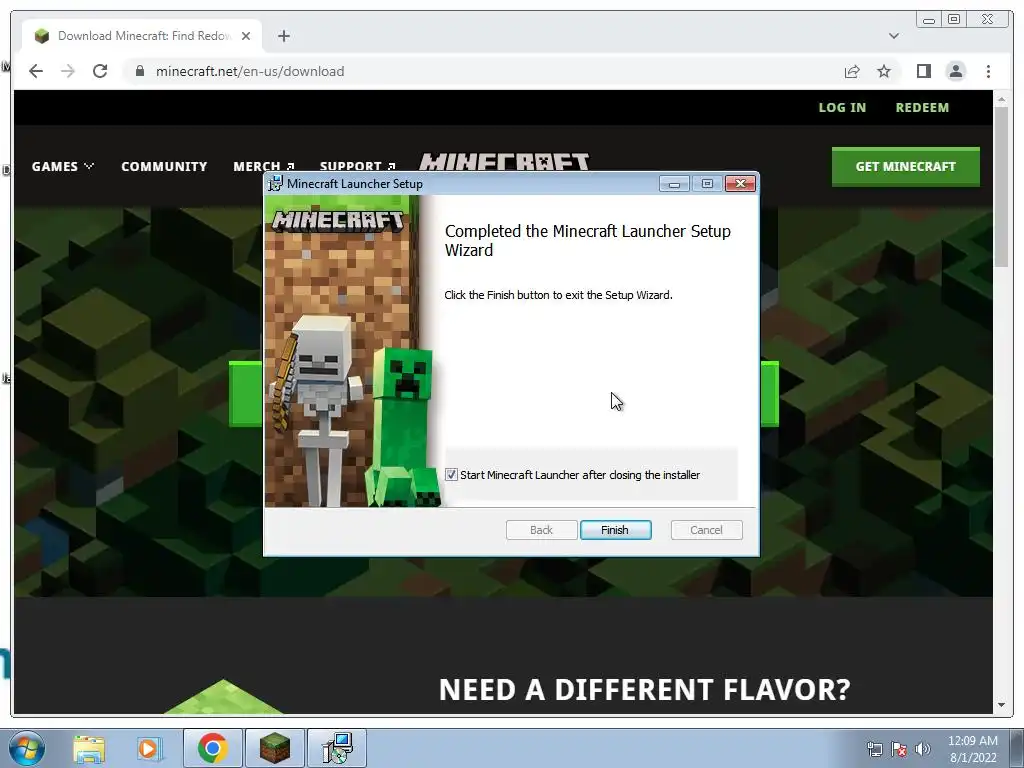Click the GET MINECRAFT green button
The height and width of the screenshot is (768, 1024).
pyautogui.click(x=905, y=167)
